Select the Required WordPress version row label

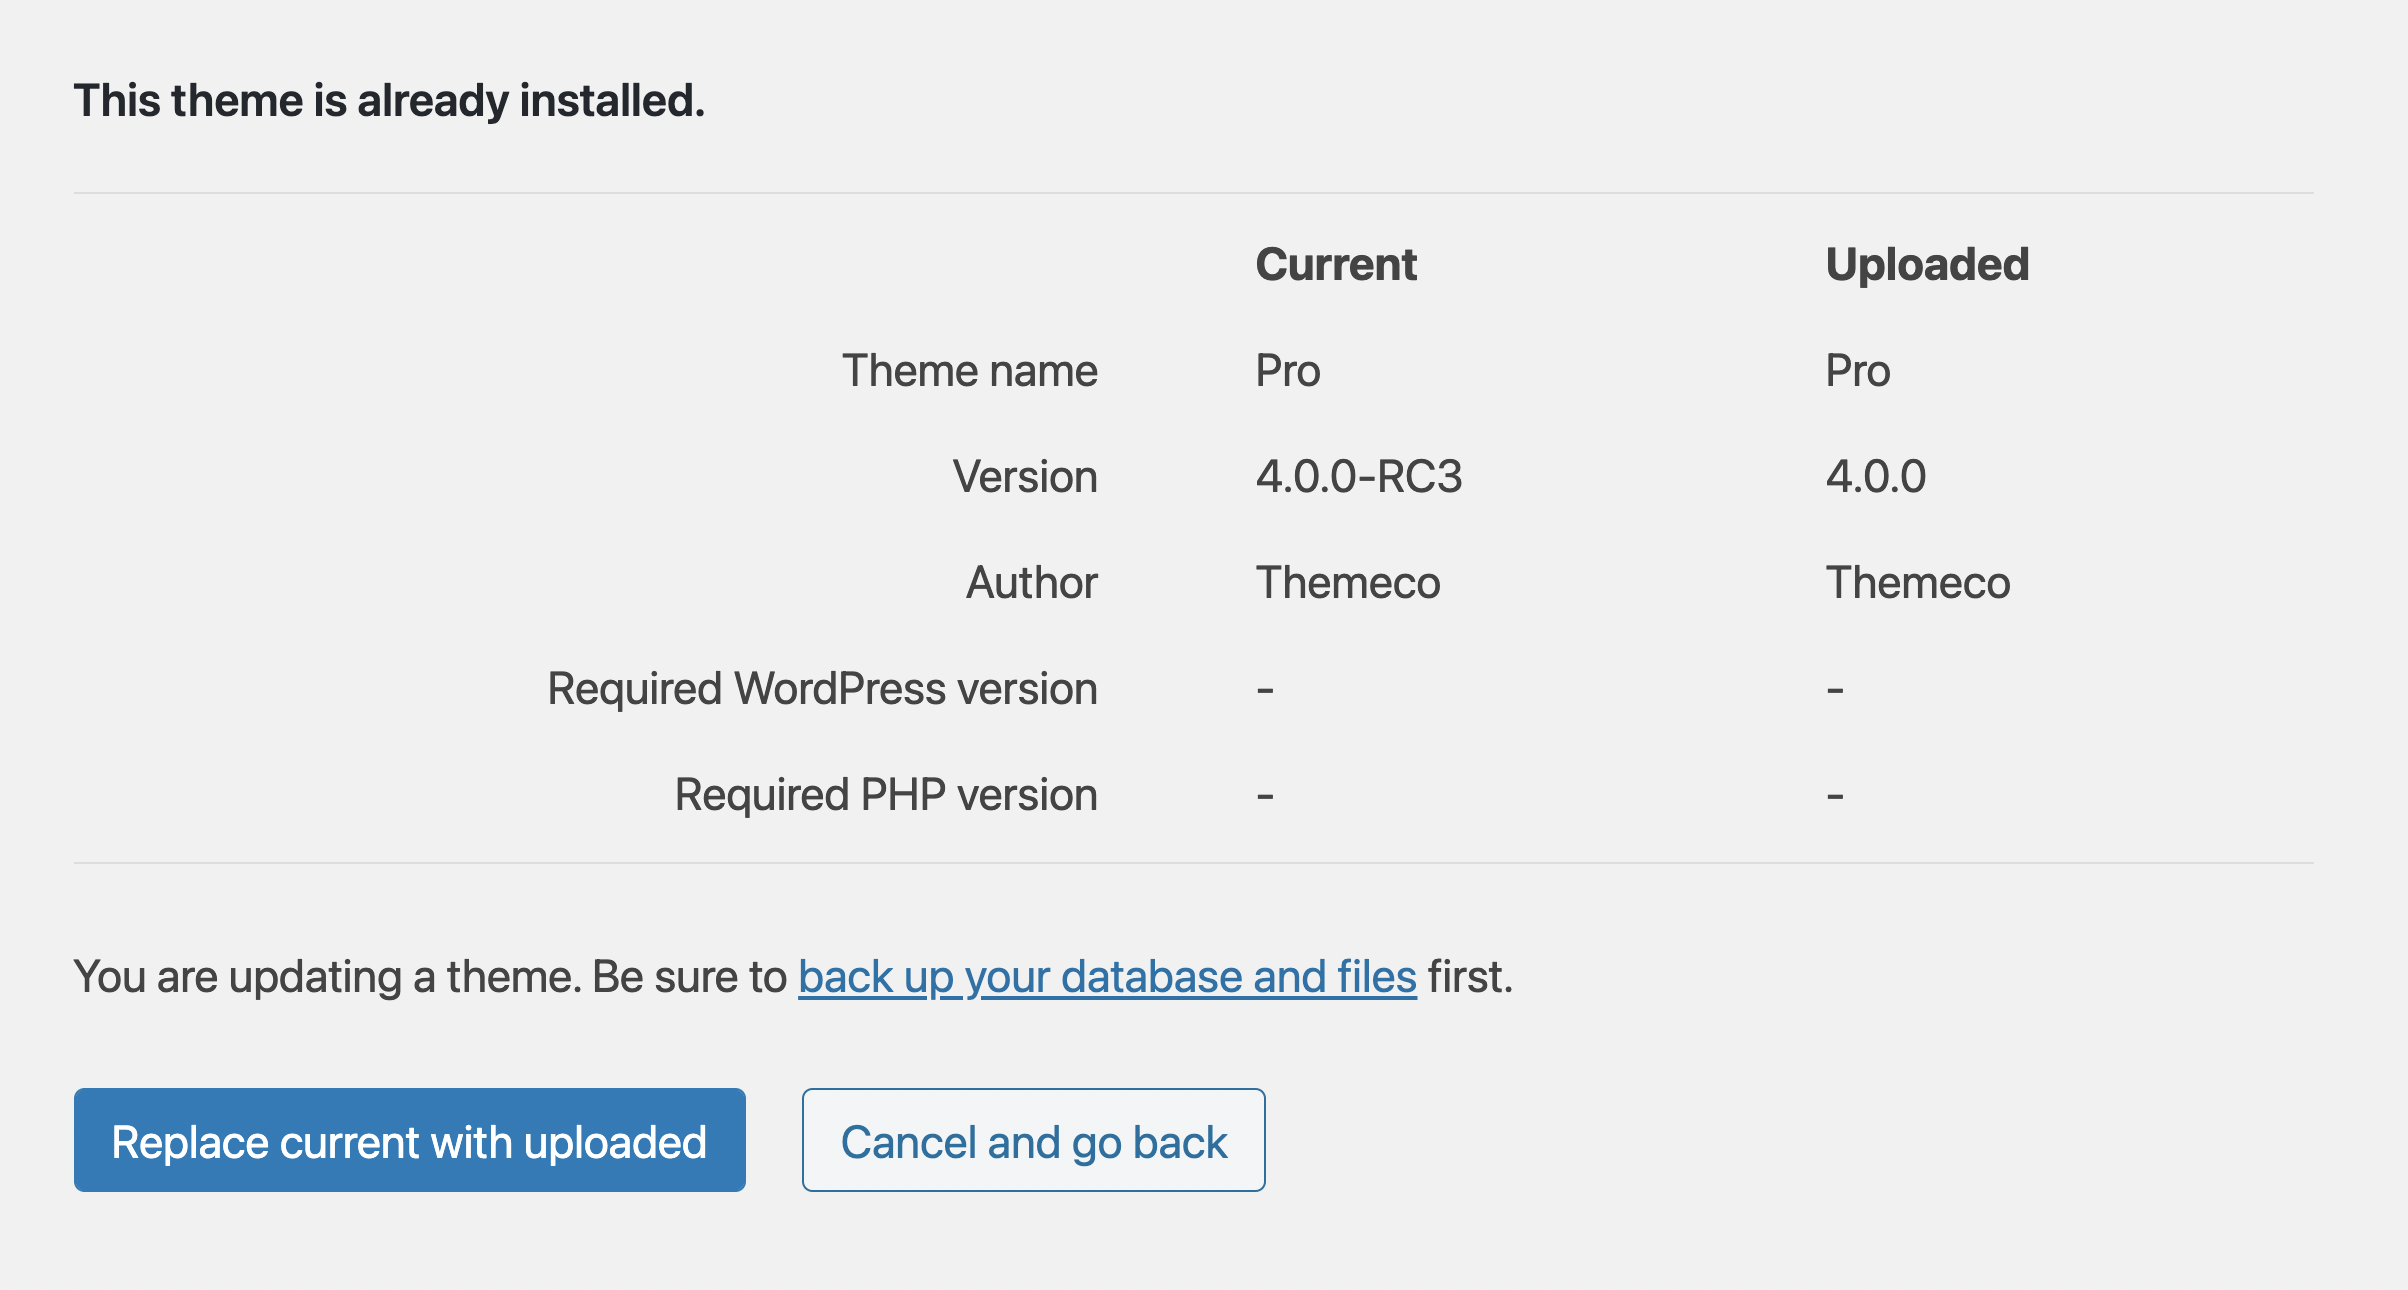[x=822, y=688]
